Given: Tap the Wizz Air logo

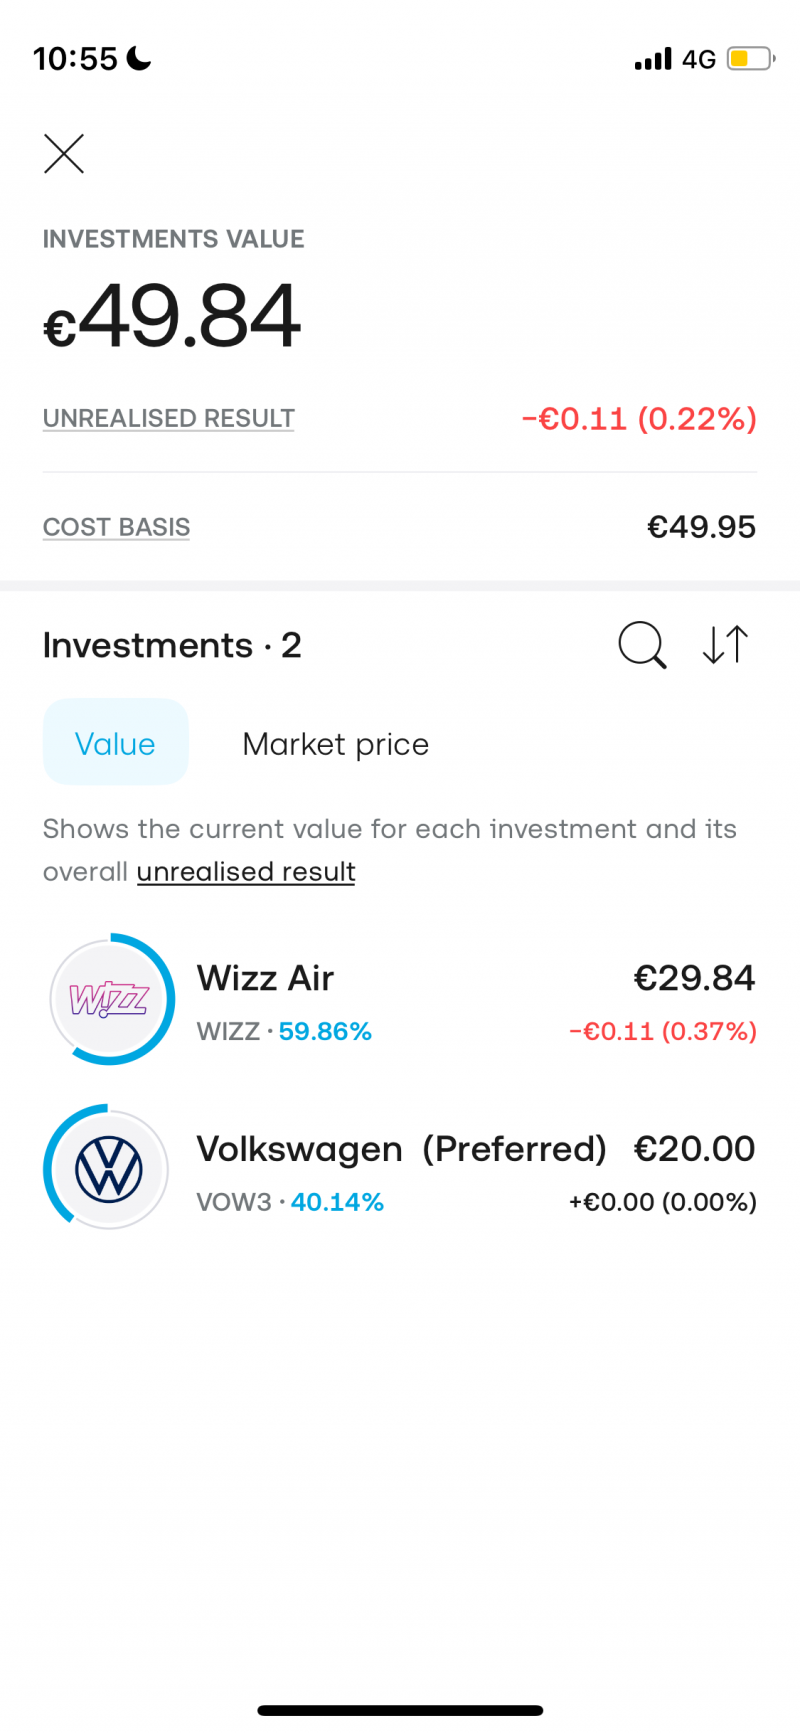Looking at the screenshot, I should tap(111, 999).
